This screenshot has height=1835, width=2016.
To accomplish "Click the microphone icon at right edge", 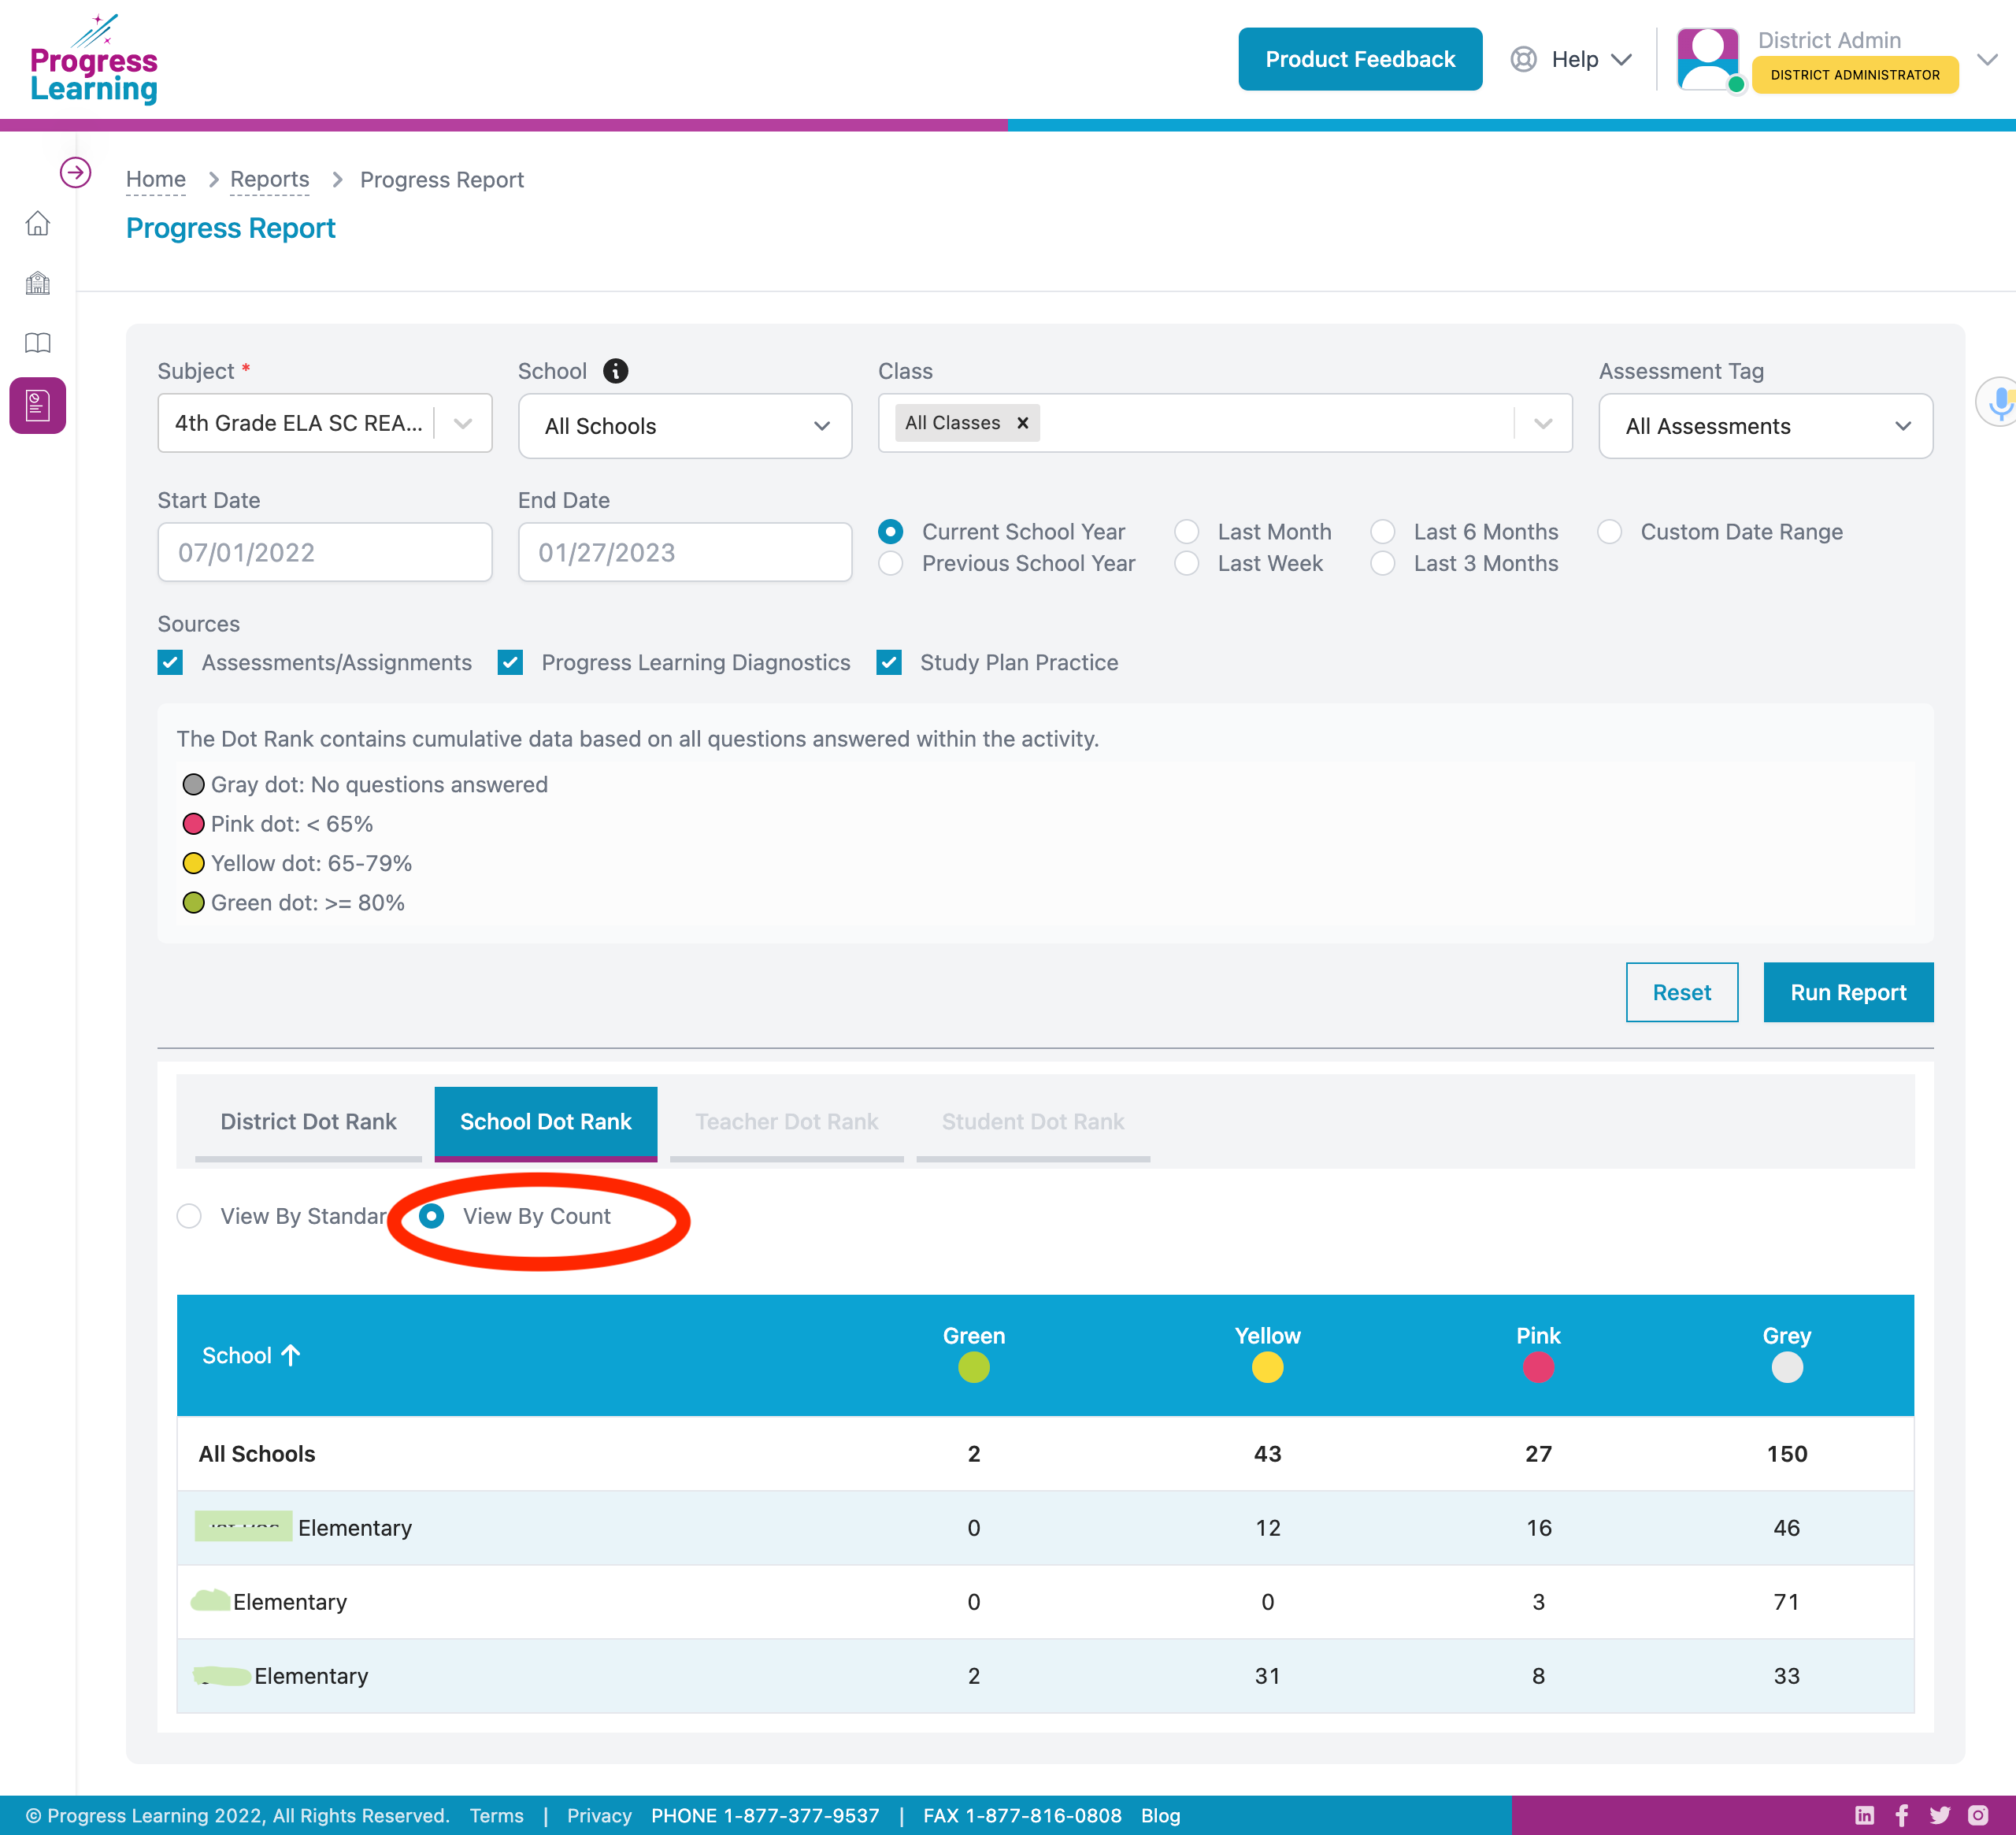I will (x=2000, y=402).
